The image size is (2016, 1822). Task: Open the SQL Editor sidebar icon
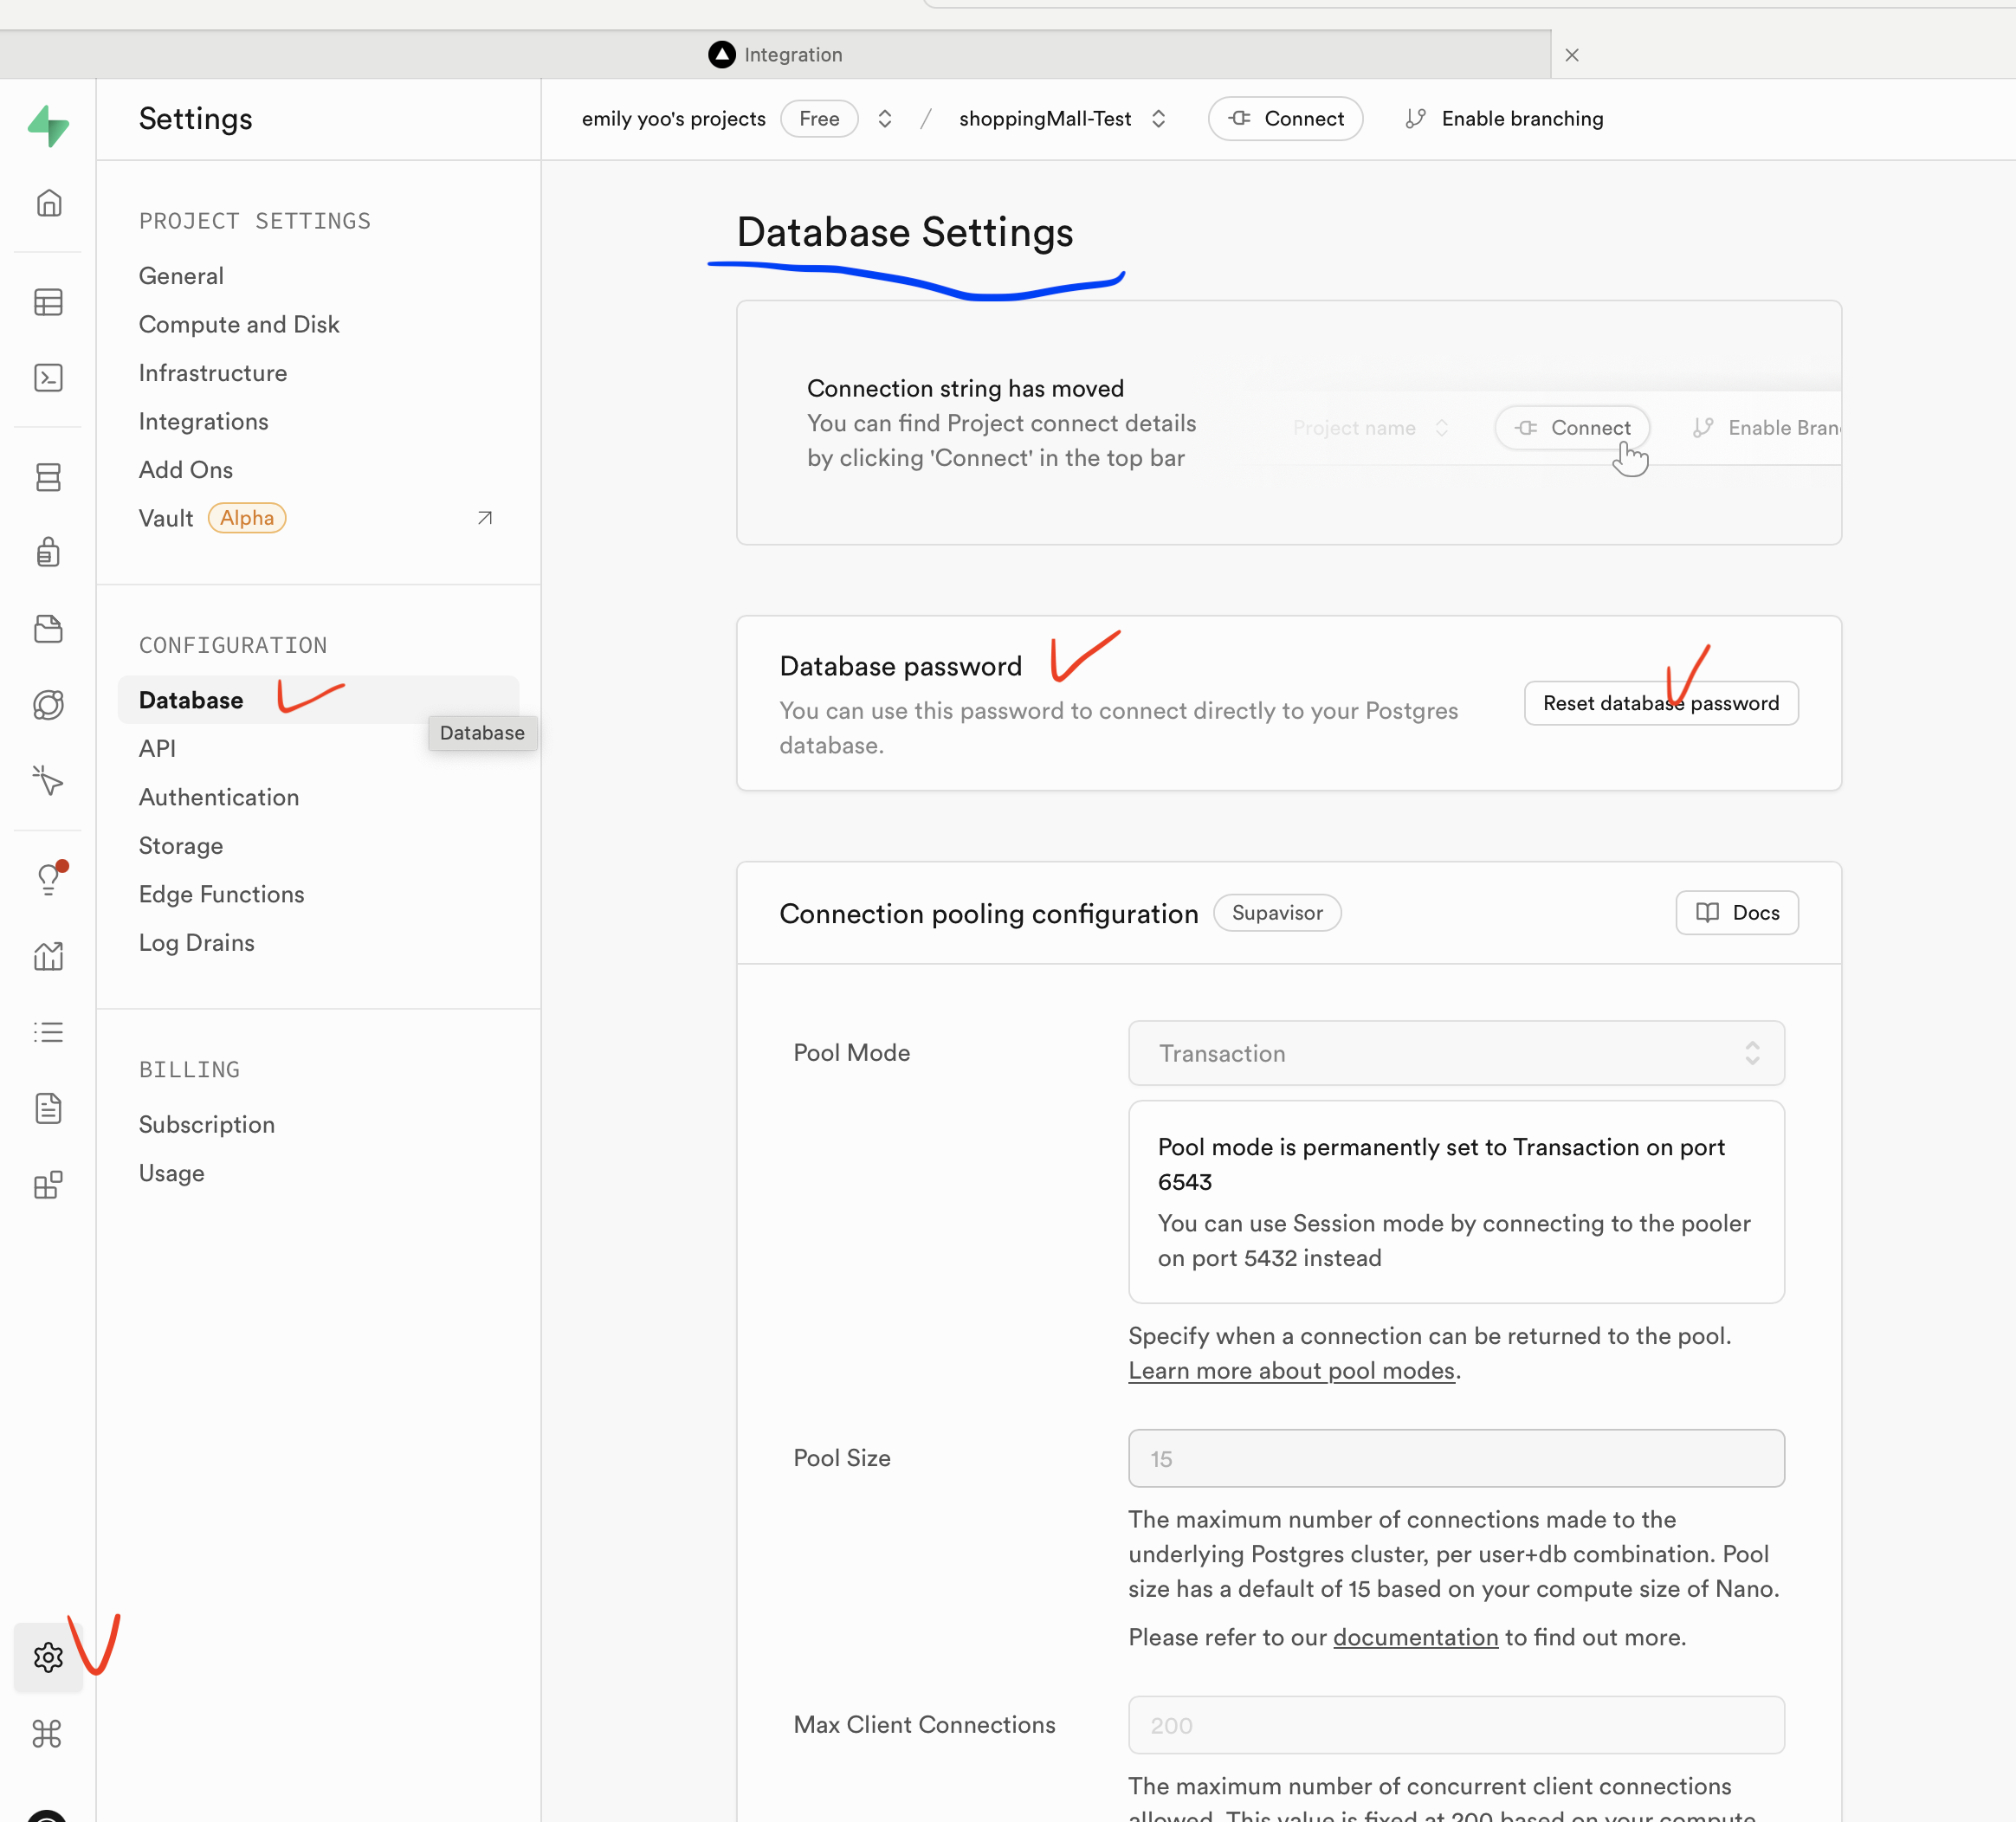tap(48, 378)
